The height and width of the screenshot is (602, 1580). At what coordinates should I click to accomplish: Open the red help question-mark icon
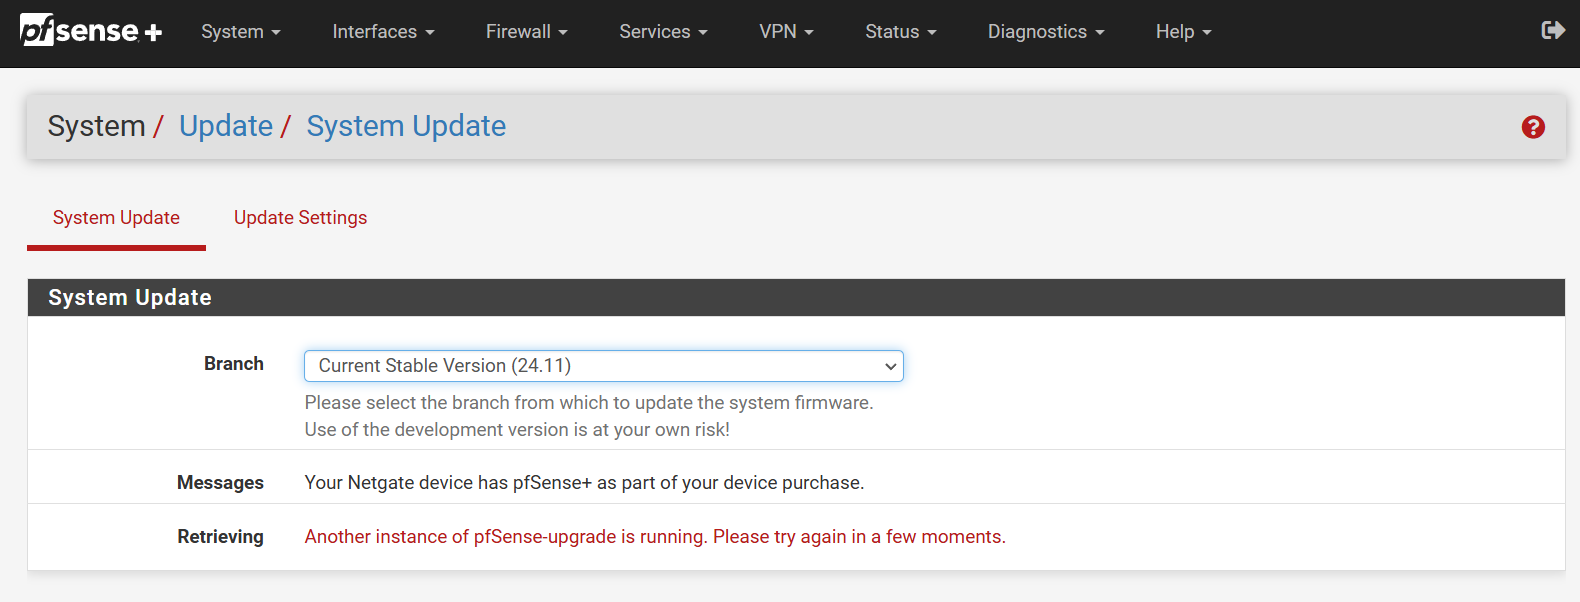[x=1533, y=127]
